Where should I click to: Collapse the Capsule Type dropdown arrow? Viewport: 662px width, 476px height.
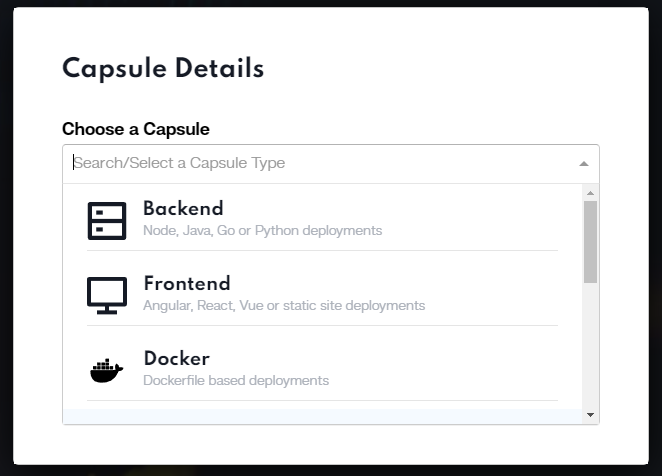click(x=584, y=164)
